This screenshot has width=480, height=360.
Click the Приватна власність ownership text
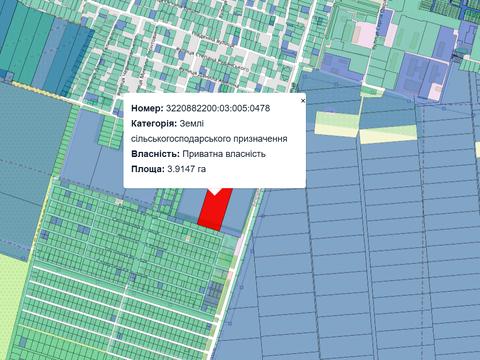pyautogui.click(x=224, y=154)
